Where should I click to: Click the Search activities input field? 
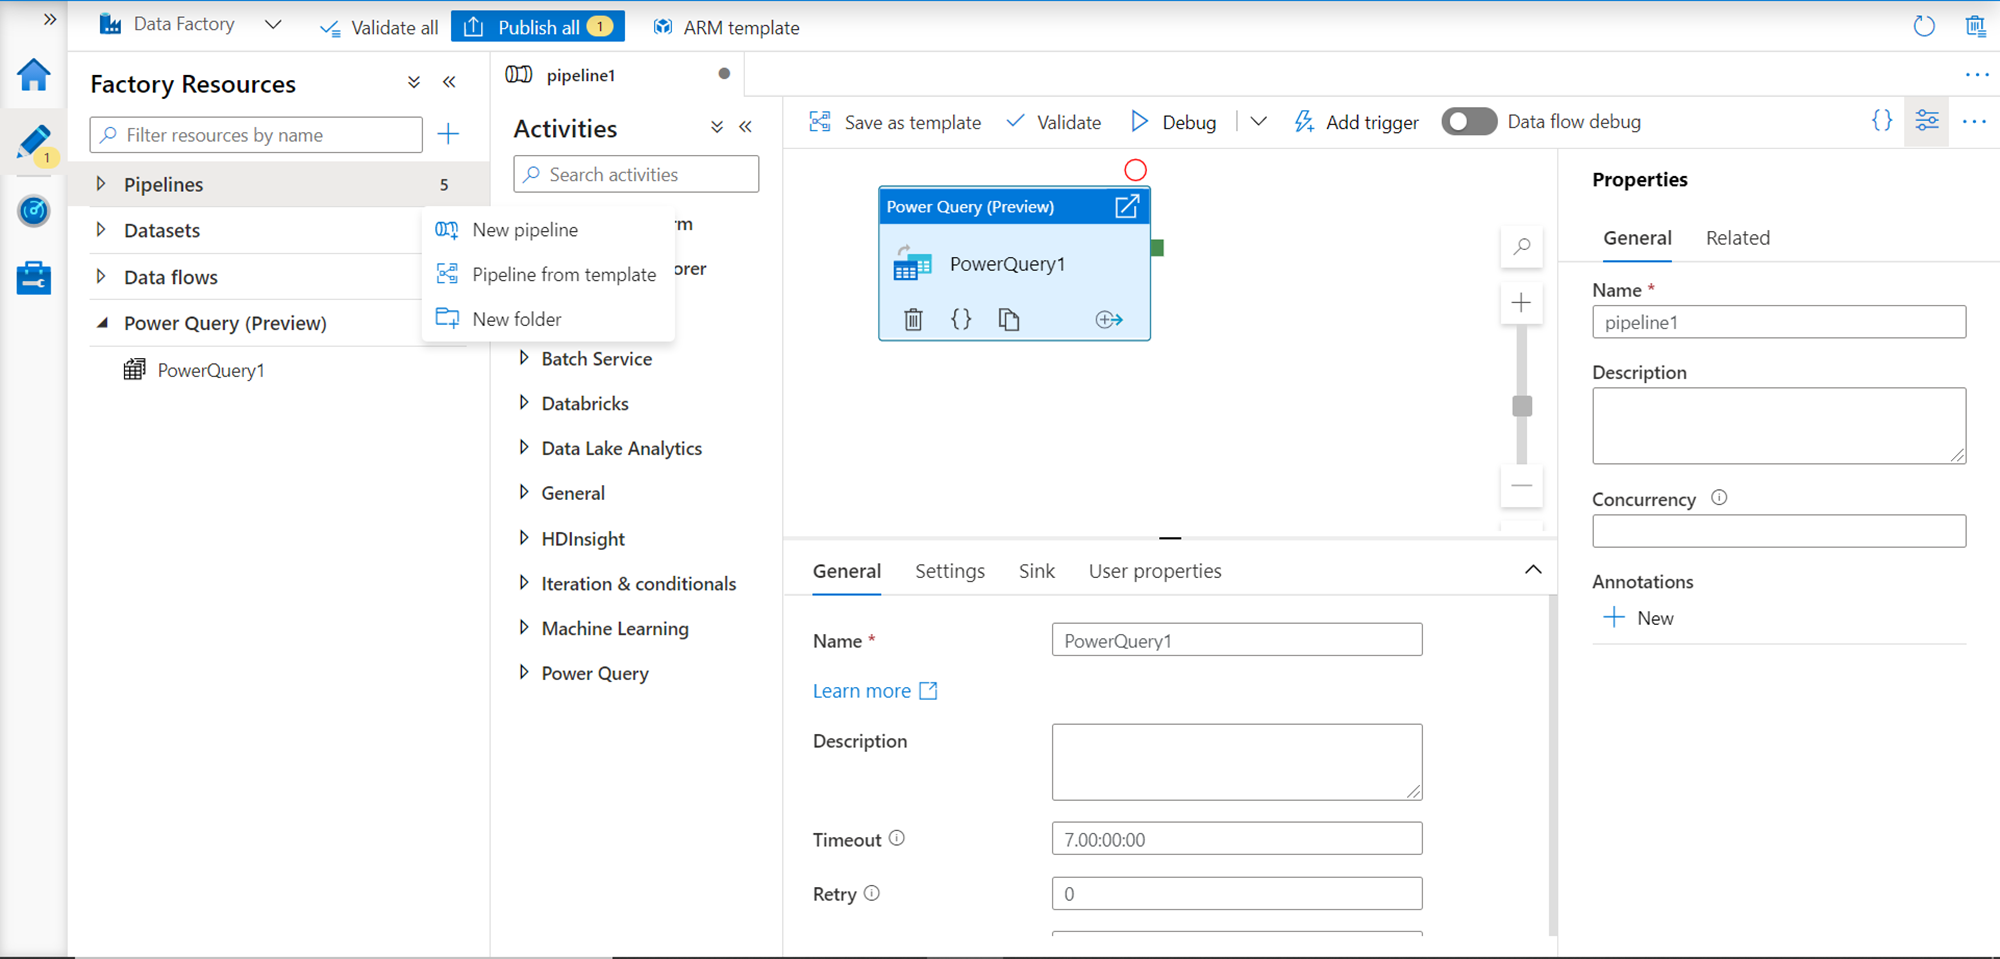pyautogui.click(x=636, y=174)
